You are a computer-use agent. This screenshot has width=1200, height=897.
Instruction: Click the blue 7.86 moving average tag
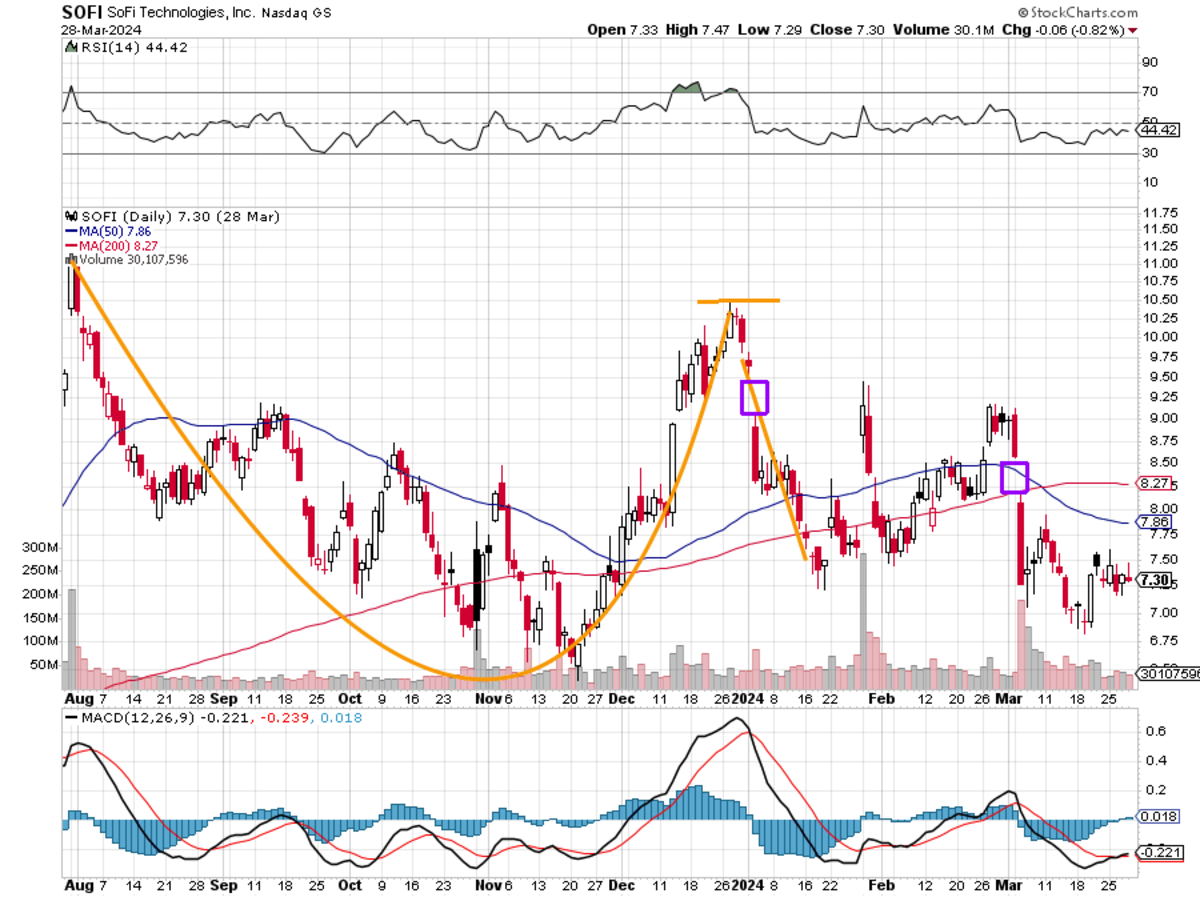click(x=1154, y=522)
